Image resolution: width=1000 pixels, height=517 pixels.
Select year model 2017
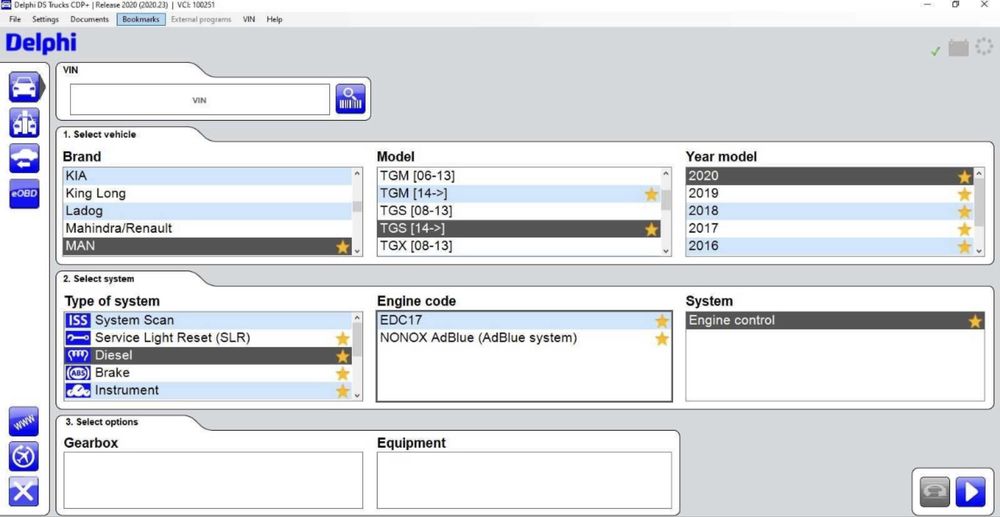tap(830, 228)
